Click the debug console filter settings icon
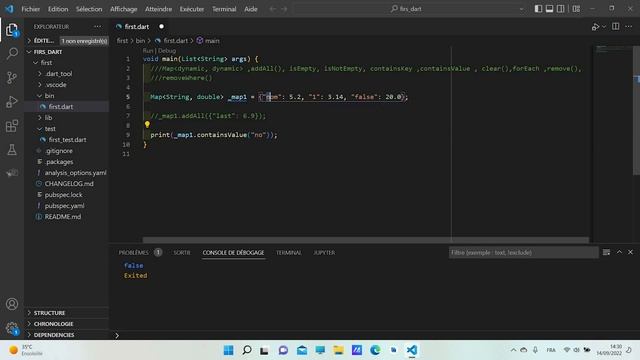The image size is (640, 360). pyautogui.click(x=606, y=252)
